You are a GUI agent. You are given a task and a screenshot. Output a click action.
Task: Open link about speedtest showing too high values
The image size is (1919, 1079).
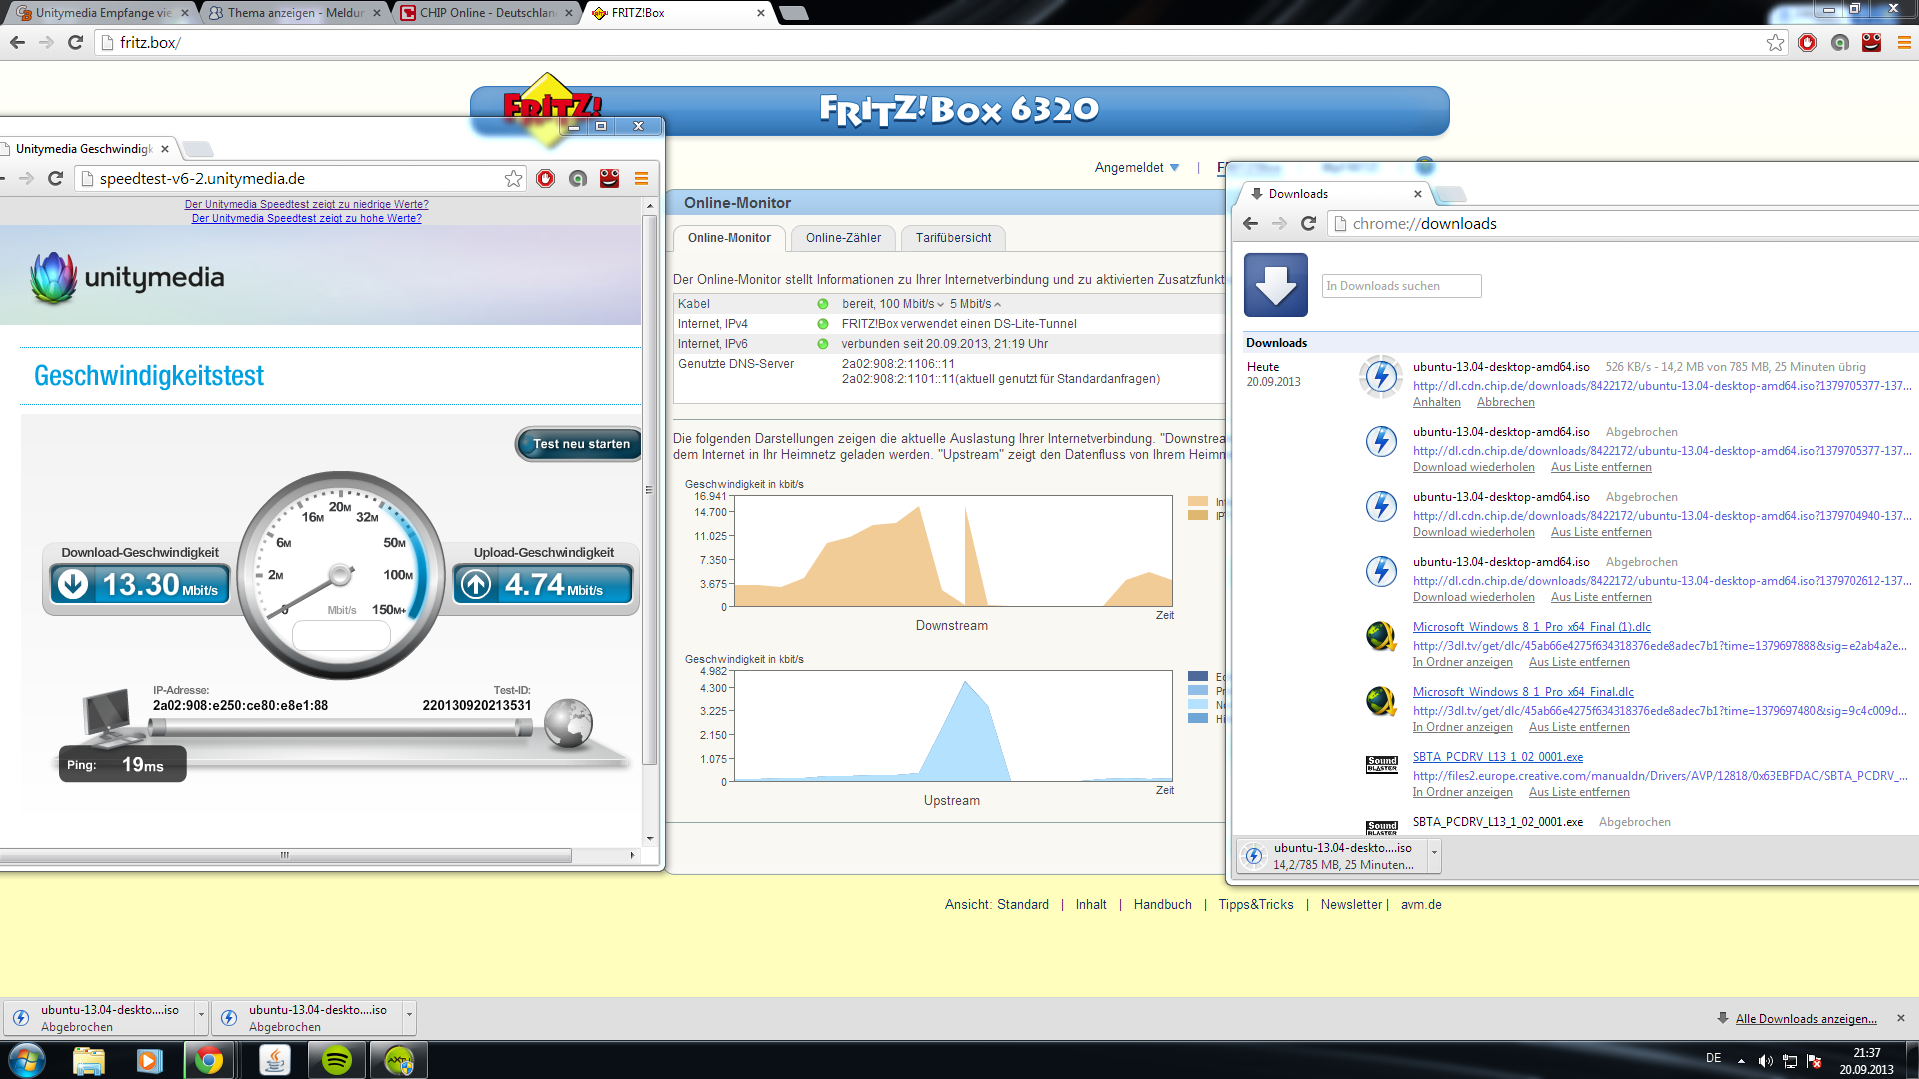click(x=307, y=218)
